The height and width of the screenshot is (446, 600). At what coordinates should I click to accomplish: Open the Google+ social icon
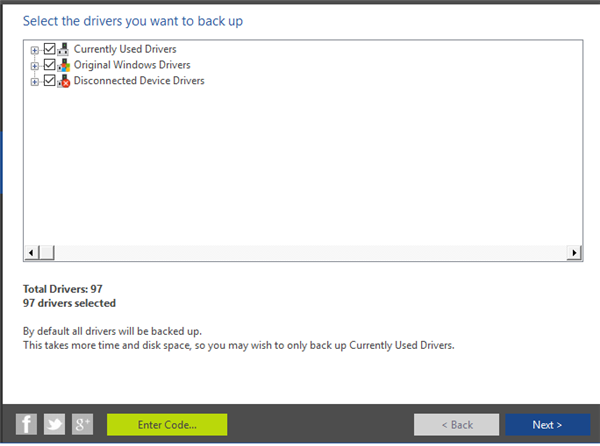pos(83,424)
